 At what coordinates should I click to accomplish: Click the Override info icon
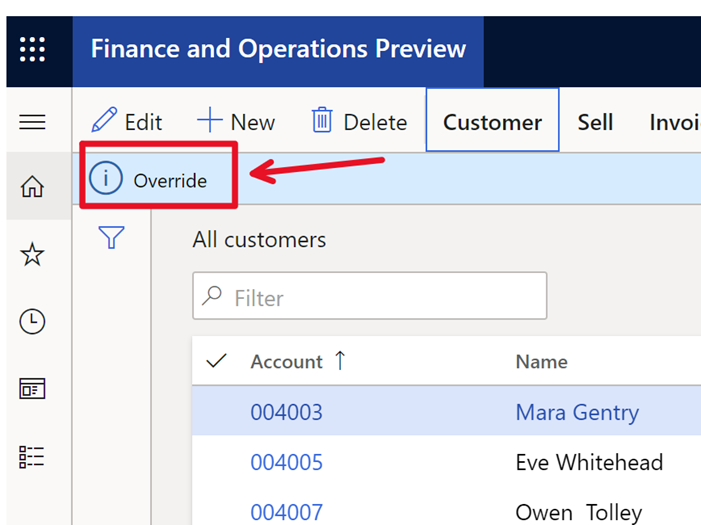106,180
